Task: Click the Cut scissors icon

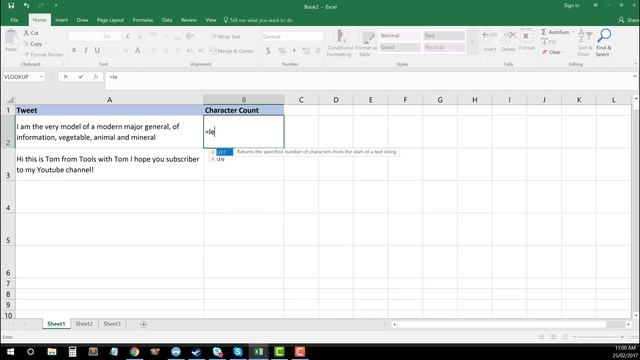Action: pos(27,33)
